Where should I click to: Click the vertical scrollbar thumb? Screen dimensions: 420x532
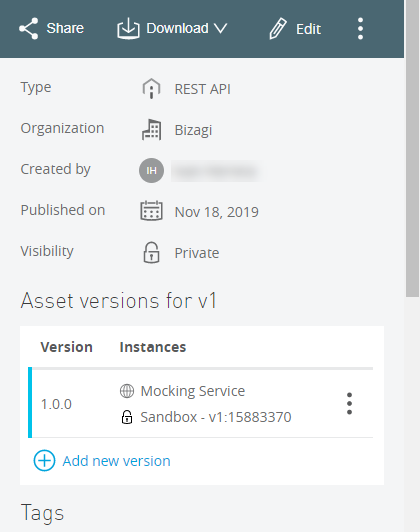point(413,148)
